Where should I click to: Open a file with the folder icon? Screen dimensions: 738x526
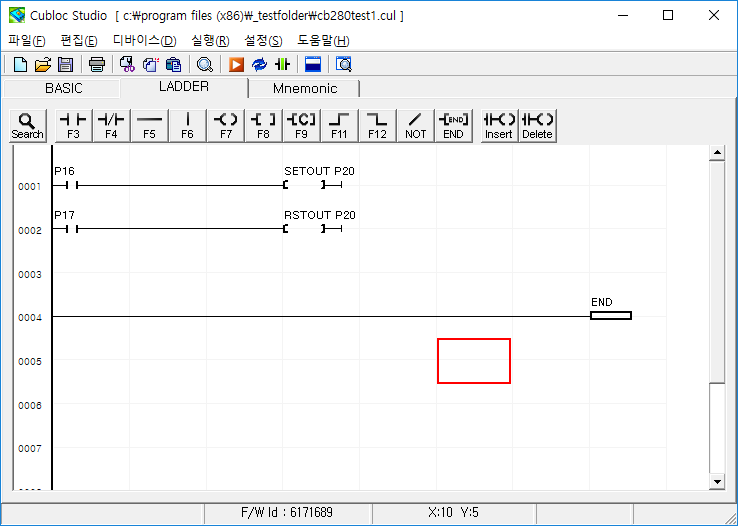(42, 65)
